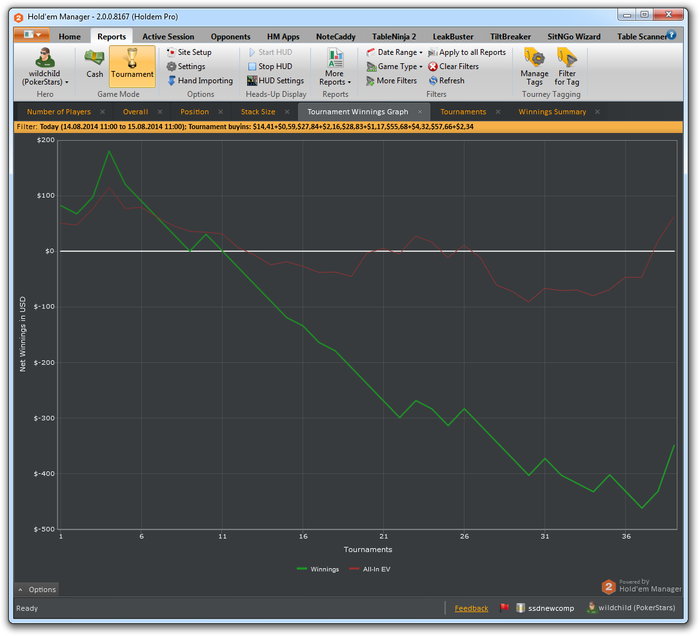Screen dimensions: 700x636
Task: Open Filter for Tag
Action: [567, 67]
